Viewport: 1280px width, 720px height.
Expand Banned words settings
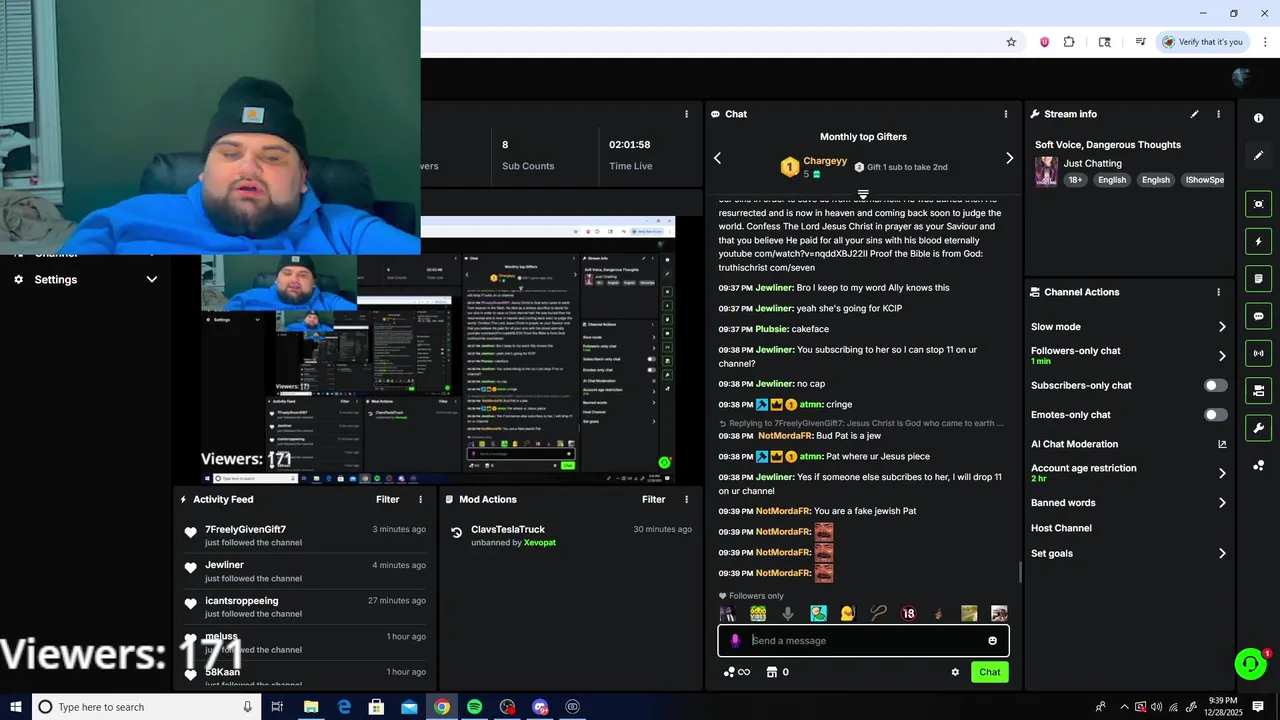click(1222, 503)
